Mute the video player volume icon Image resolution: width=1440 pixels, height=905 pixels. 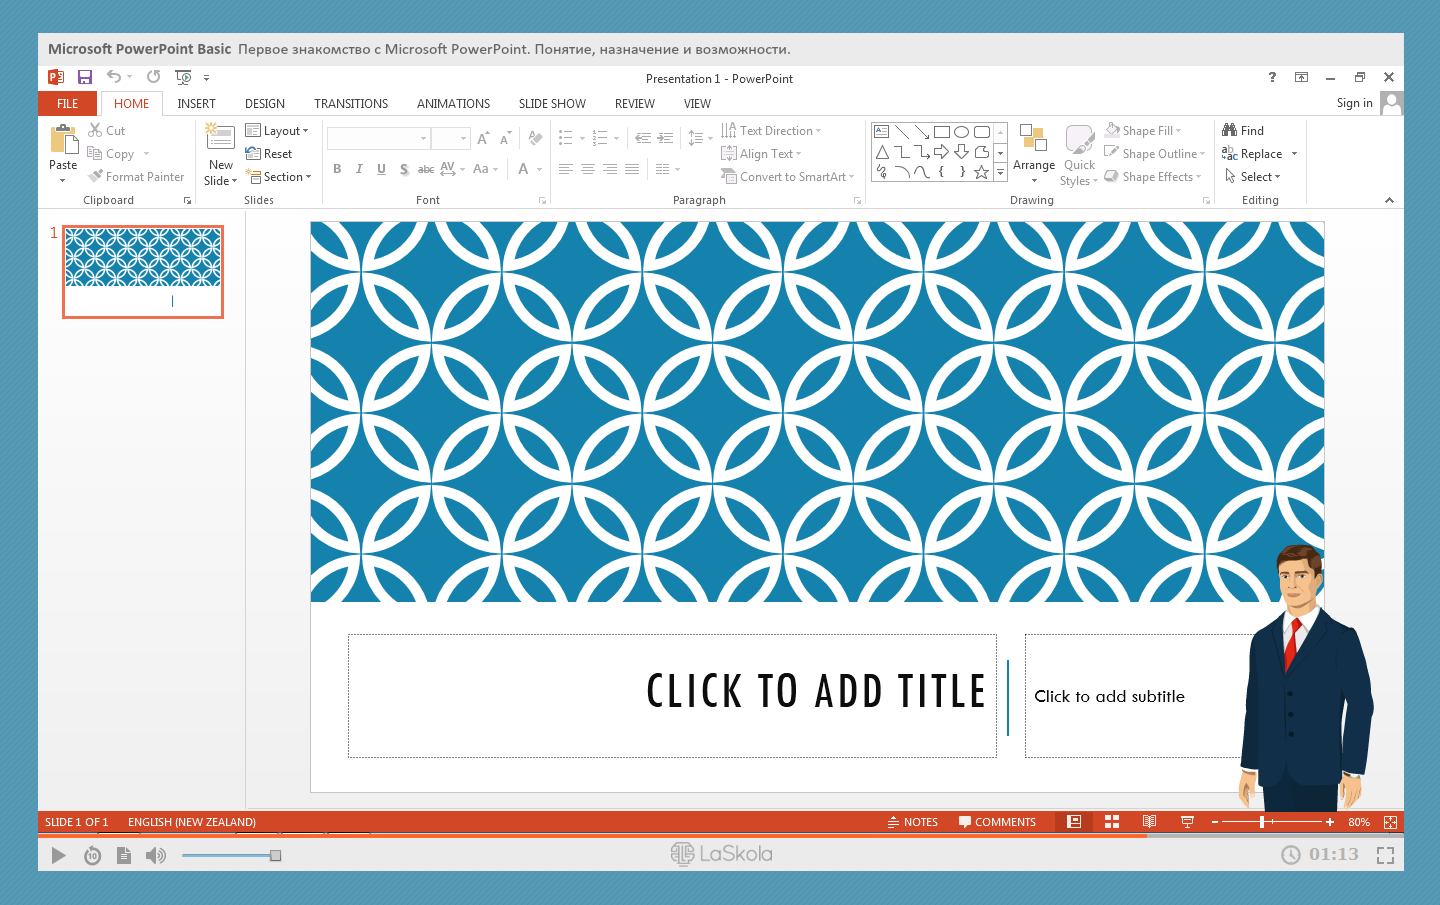pos(156,855)
